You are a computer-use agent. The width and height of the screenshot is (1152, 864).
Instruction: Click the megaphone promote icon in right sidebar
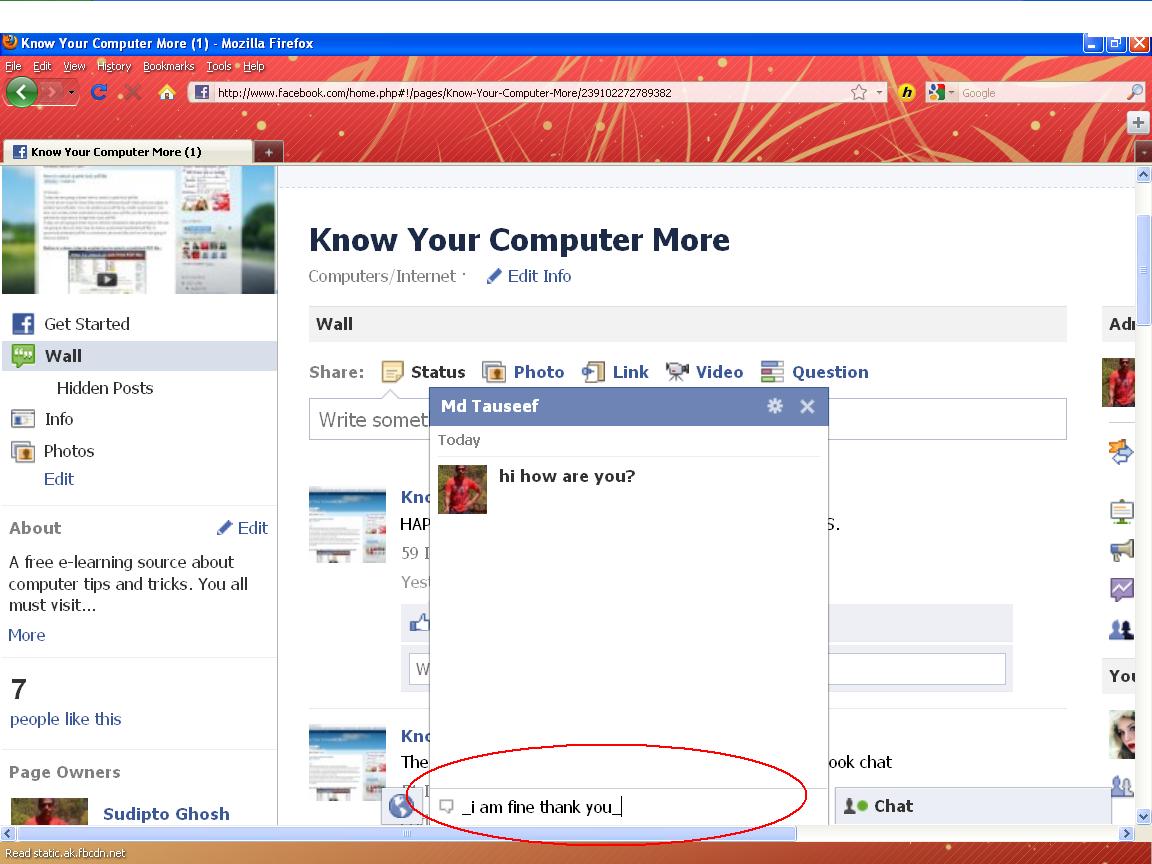coord(1121,550)
